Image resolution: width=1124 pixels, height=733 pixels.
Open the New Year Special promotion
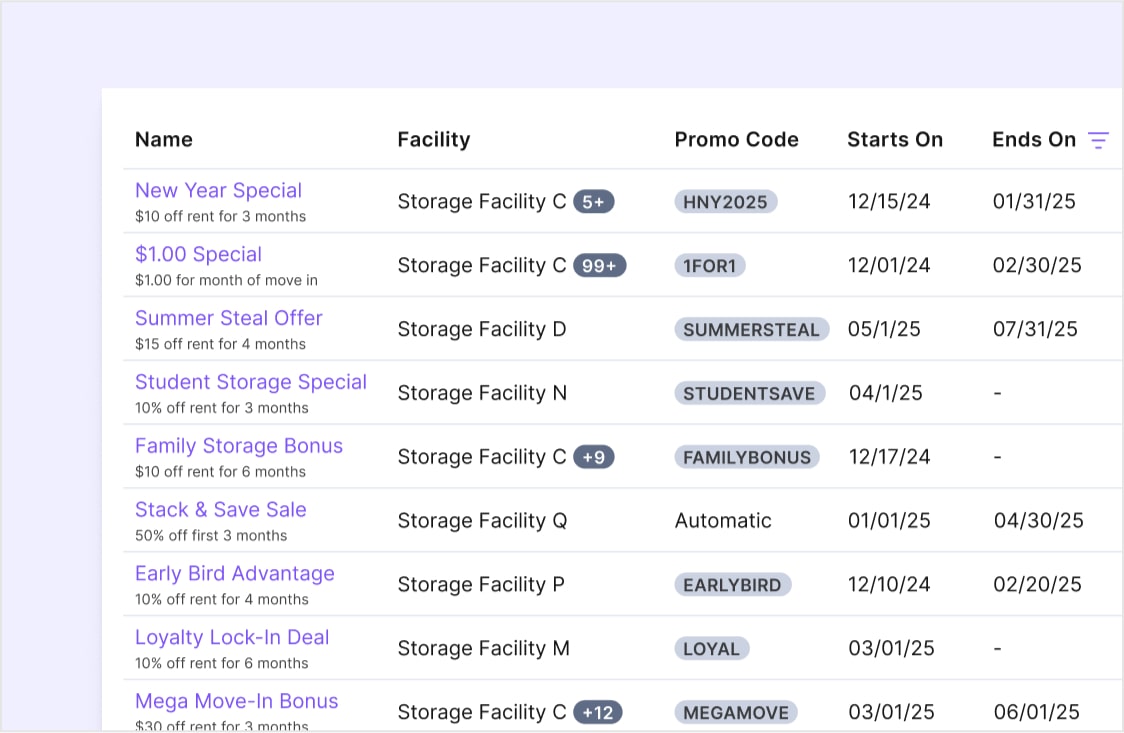point(219,191)
